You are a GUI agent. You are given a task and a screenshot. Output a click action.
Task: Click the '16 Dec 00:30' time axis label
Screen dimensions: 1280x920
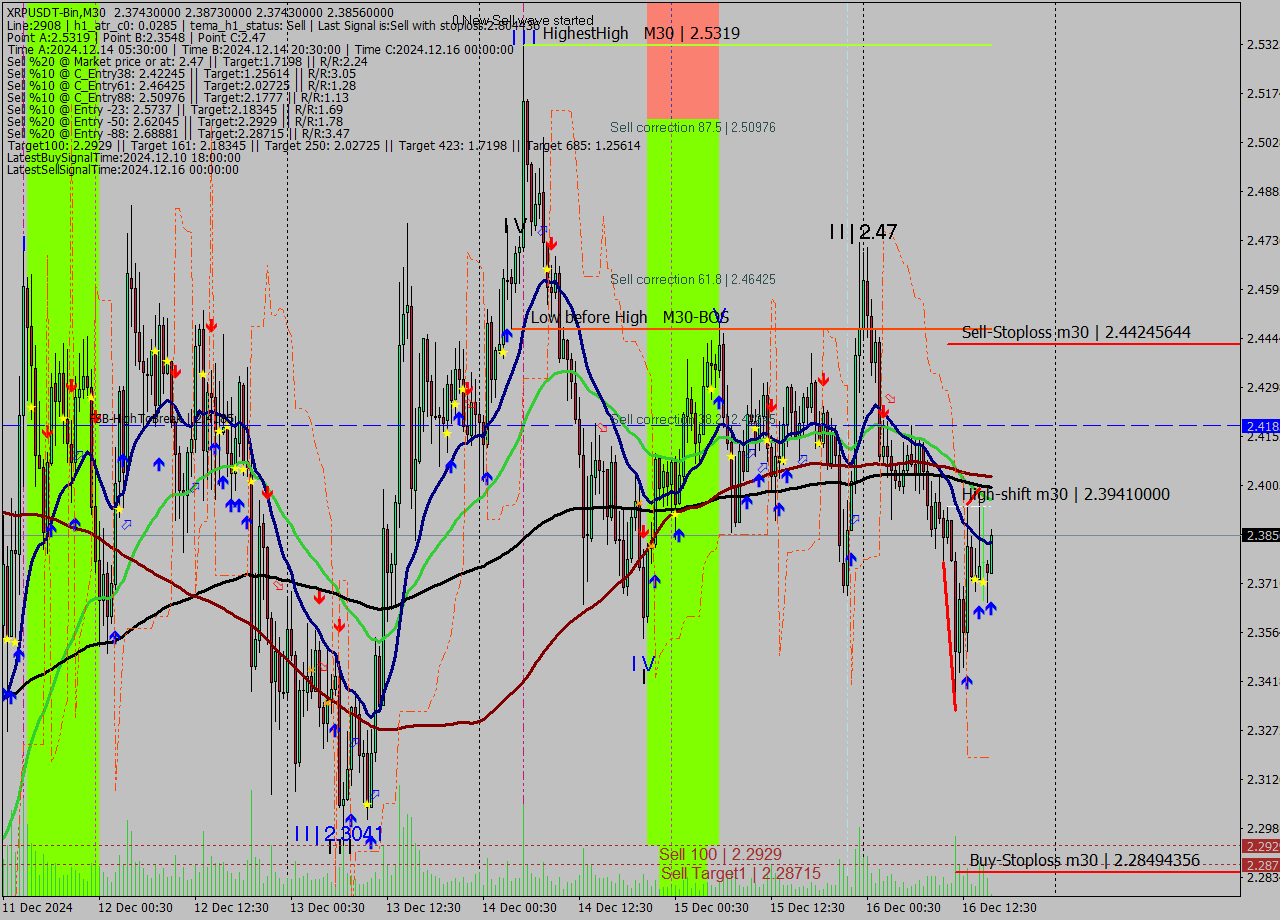coord(904,908)
